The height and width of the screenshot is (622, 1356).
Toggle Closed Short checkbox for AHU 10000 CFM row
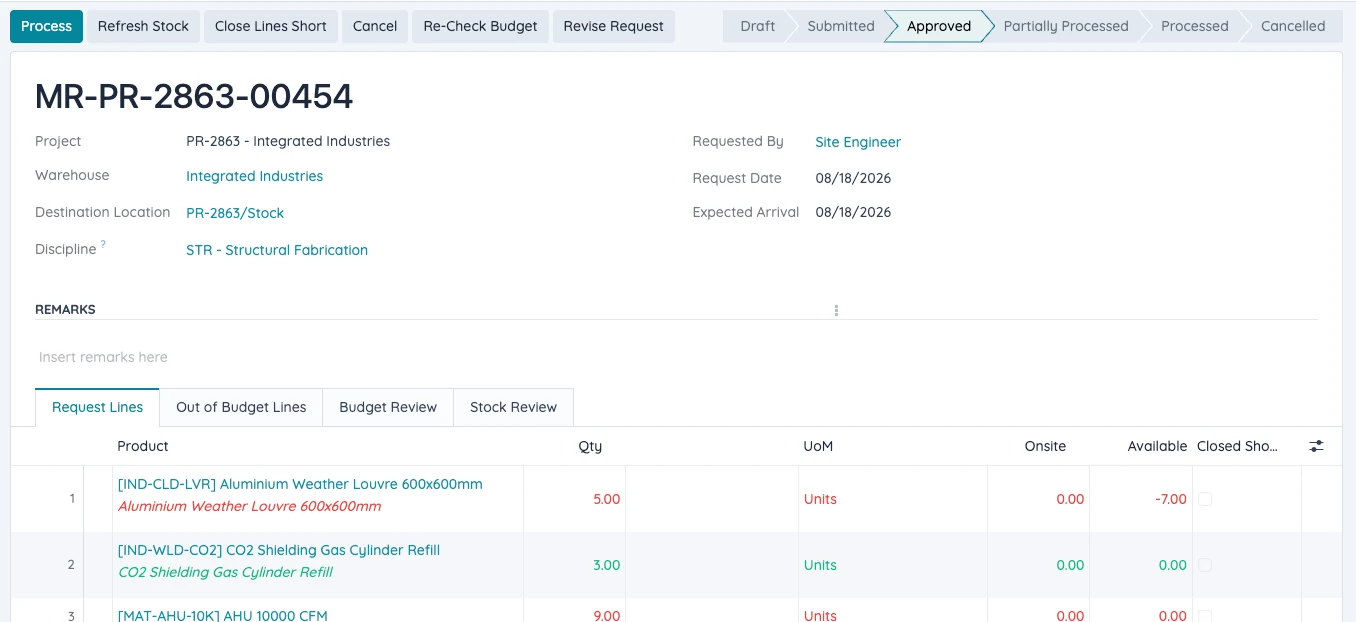(1205, 616)
